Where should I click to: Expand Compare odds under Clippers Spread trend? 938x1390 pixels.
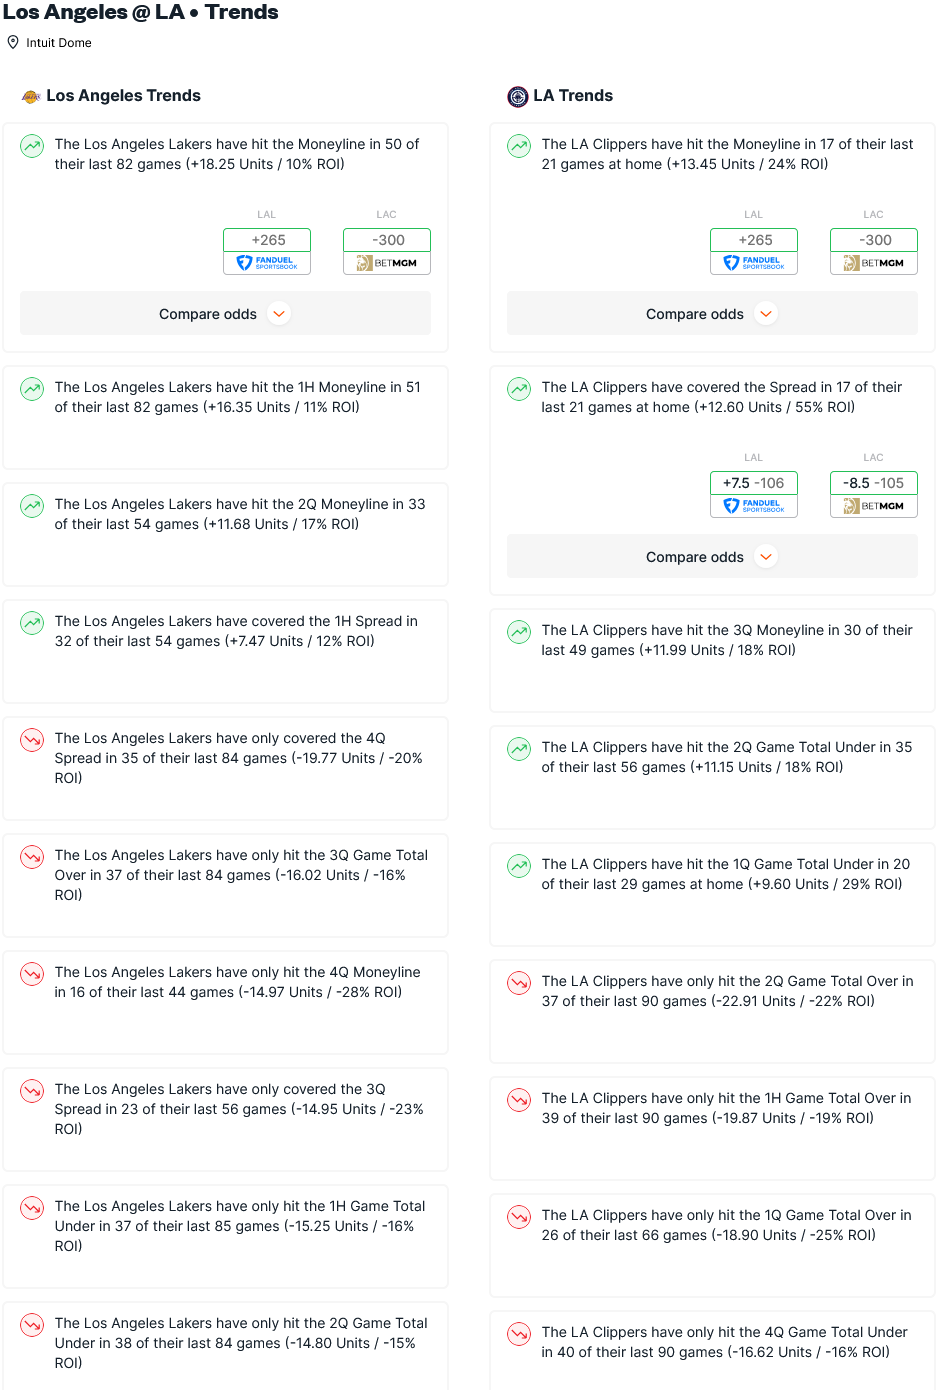pos(712,557)
